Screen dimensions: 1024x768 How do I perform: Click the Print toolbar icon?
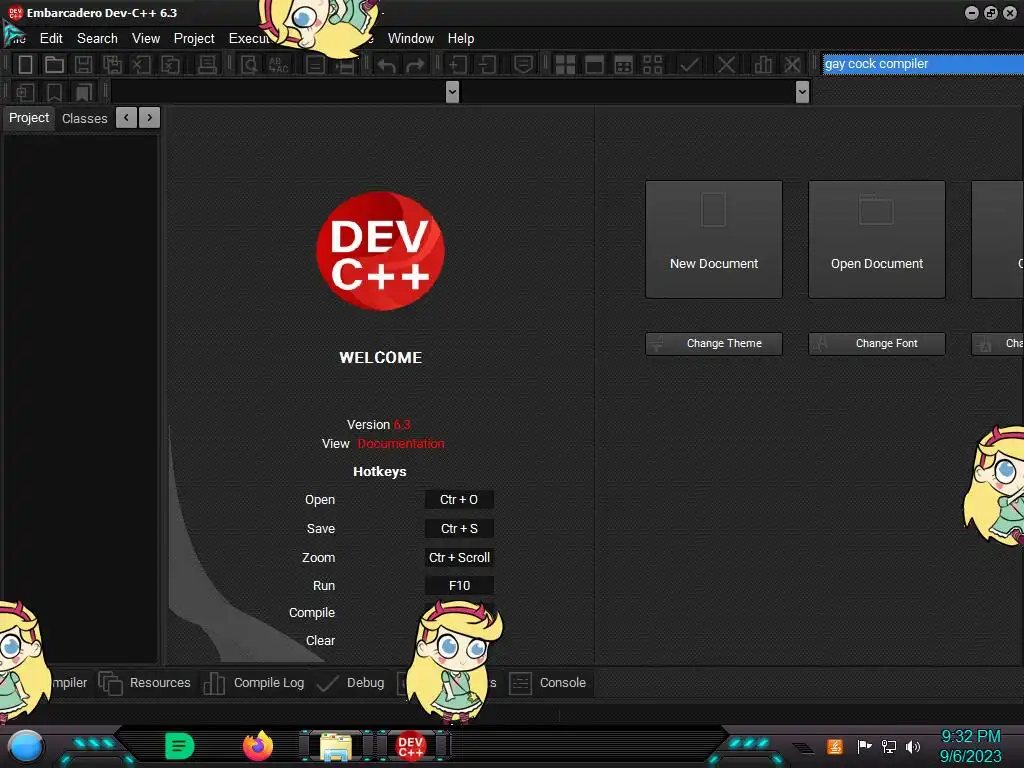(207, 64)
